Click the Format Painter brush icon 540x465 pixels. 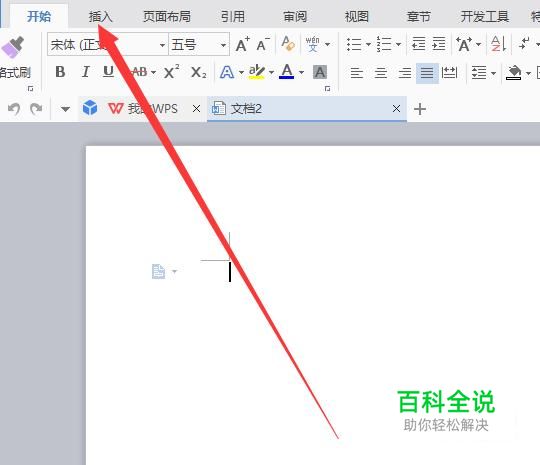[x=13, y=48]
